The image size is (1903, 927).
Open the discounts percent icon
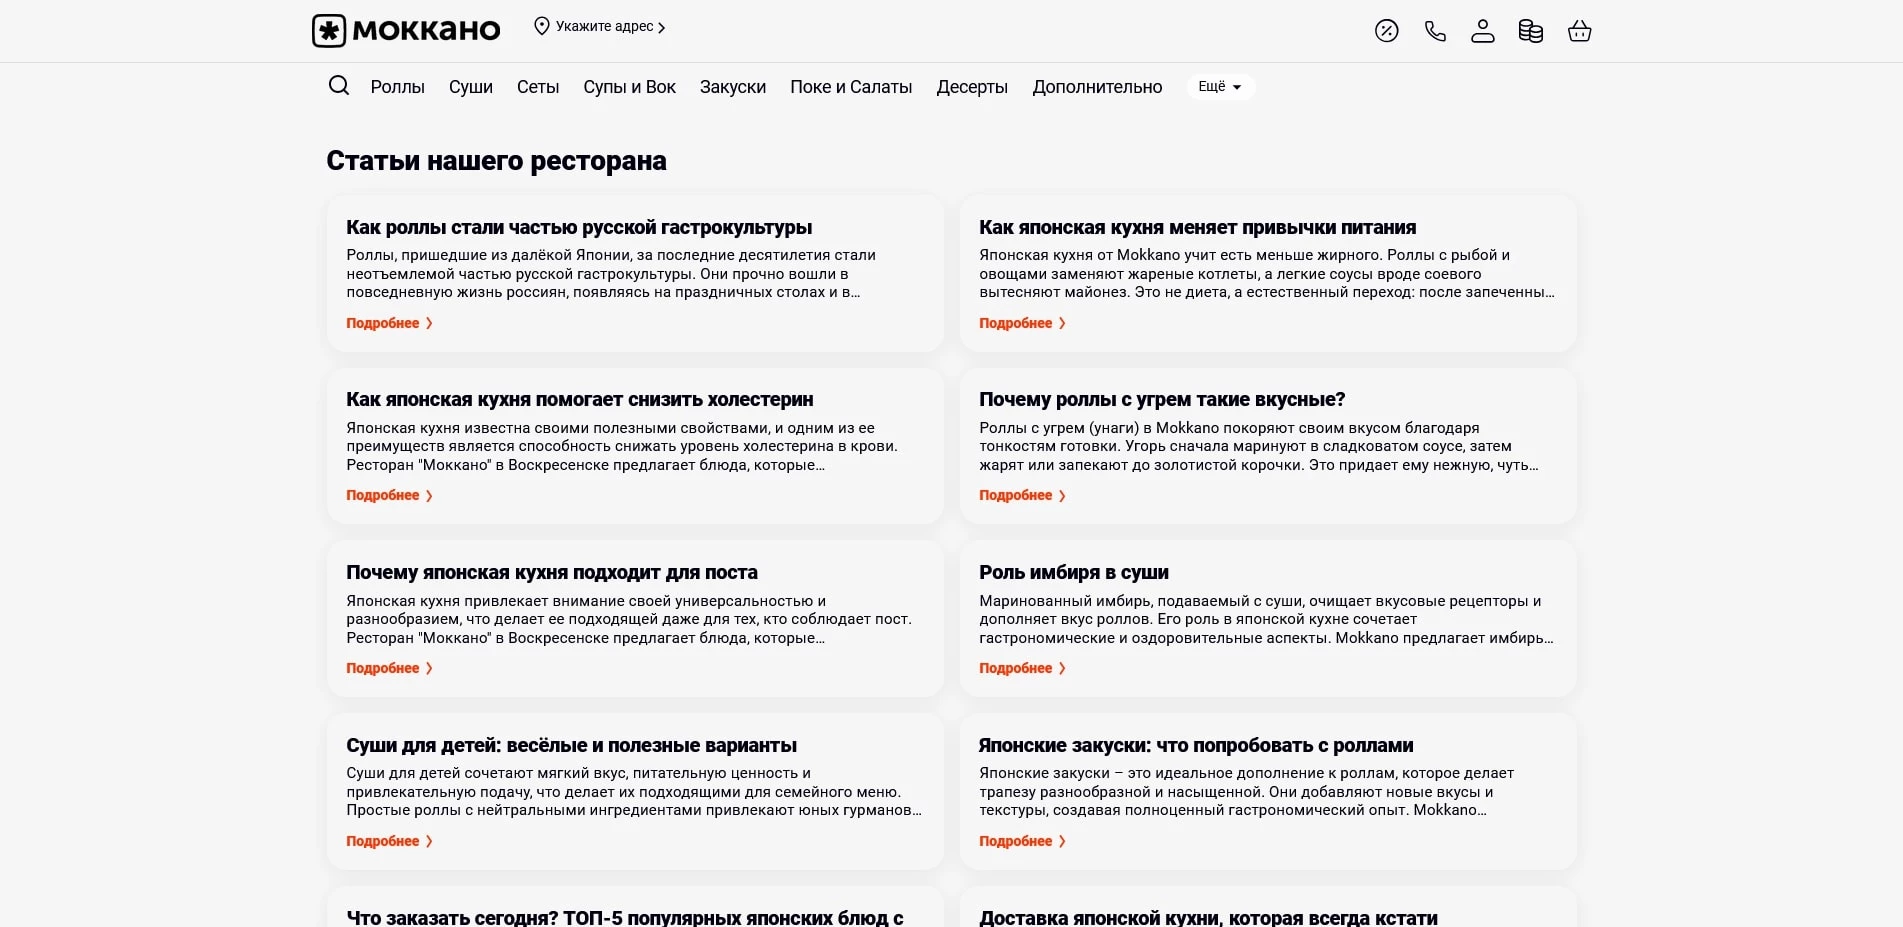(x=1386, y=31)
